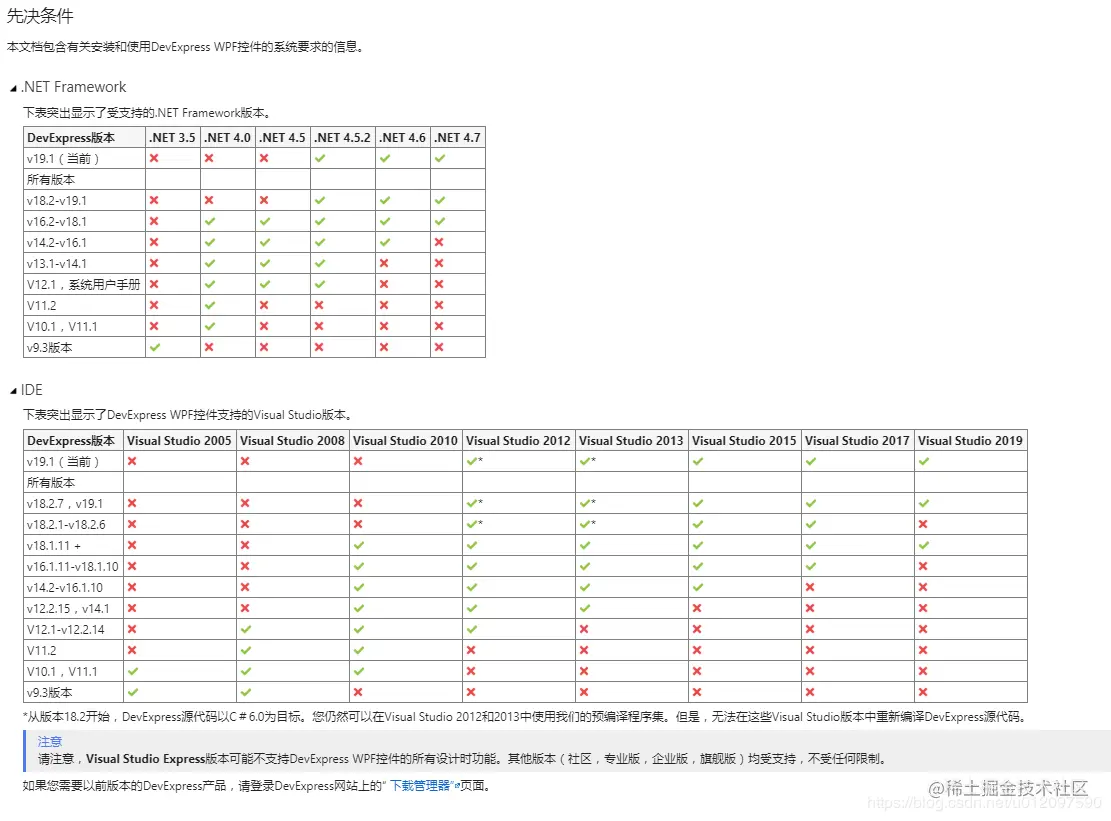Viewport: 1111px width, 821px height.
Task: Click the red cross for v9.3版本 under Visual Studio 2010
Action: [358, 692]
